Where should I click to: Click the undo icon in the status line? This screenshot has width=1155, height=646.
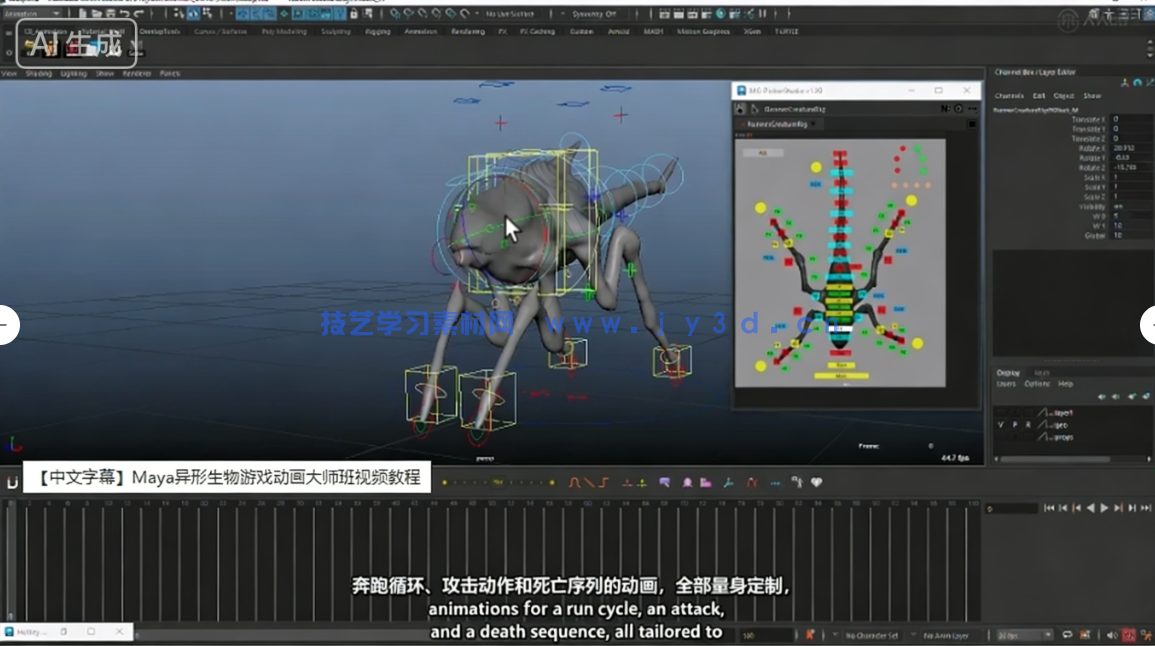click(x=125, y=14)
